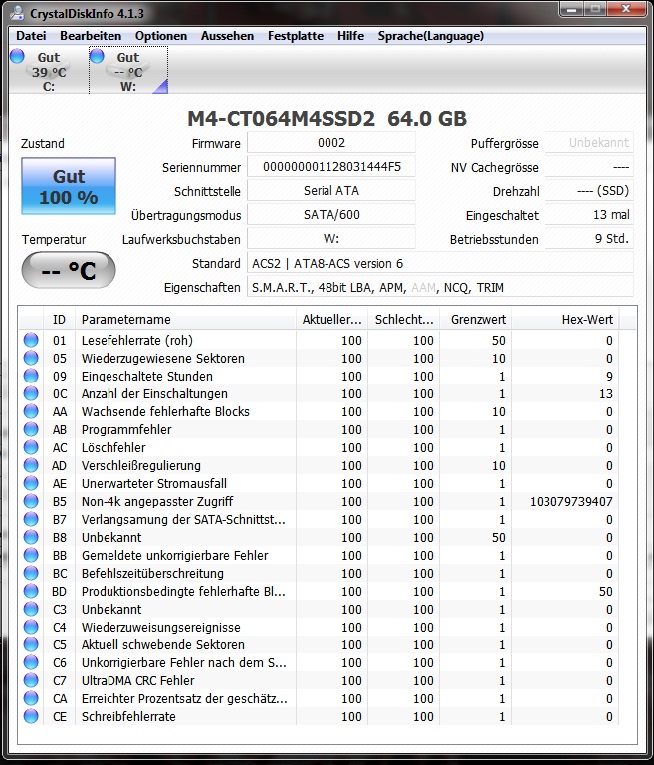Image resolution: width=654 pixels, height=765 pixels.
Task: Click the Verschleißregulierung parameter name
Action: (141, 466)
